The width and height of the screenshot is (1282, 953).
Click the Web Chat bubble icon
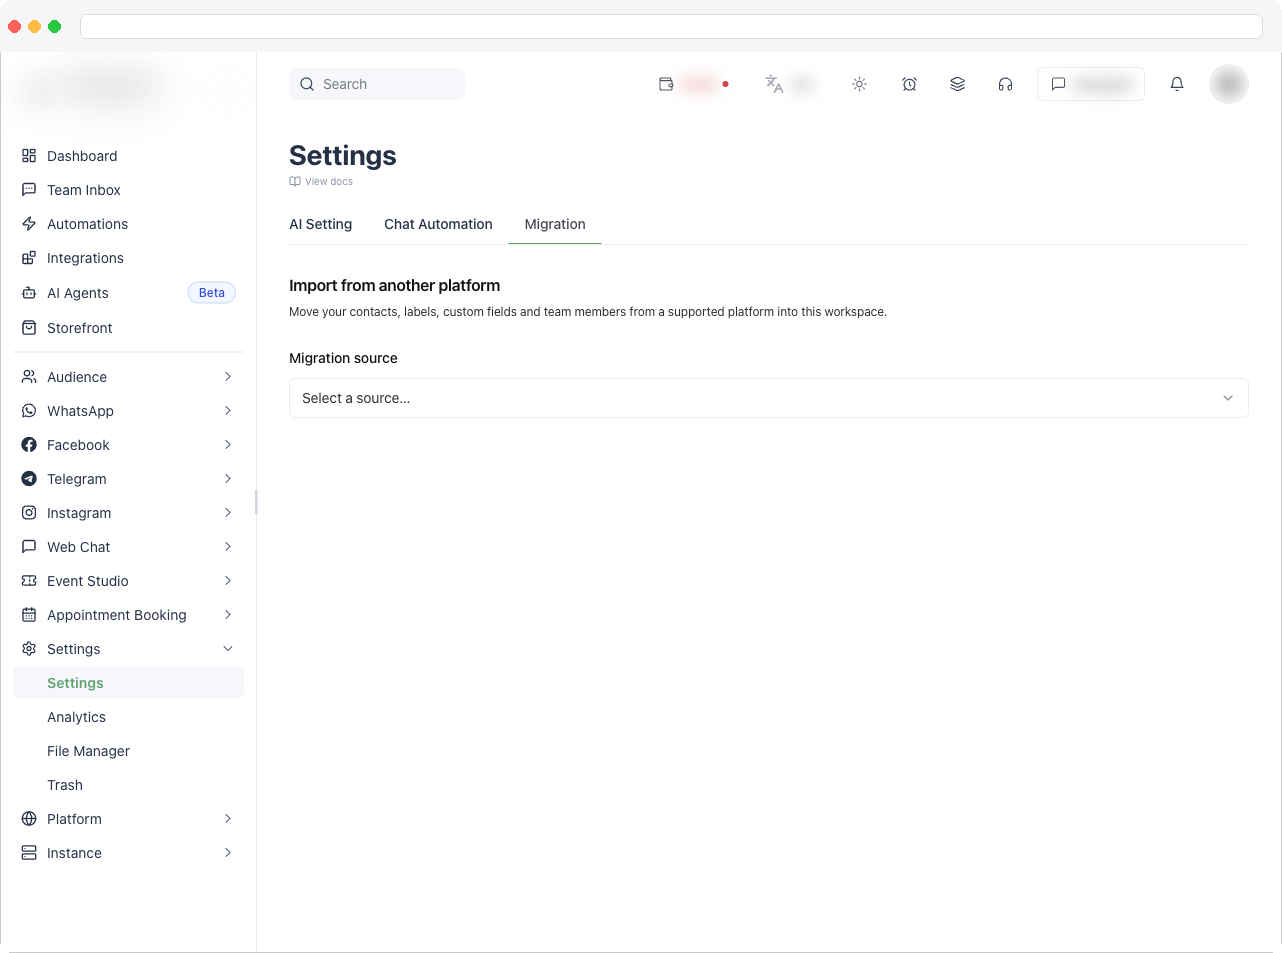[29, 547]
